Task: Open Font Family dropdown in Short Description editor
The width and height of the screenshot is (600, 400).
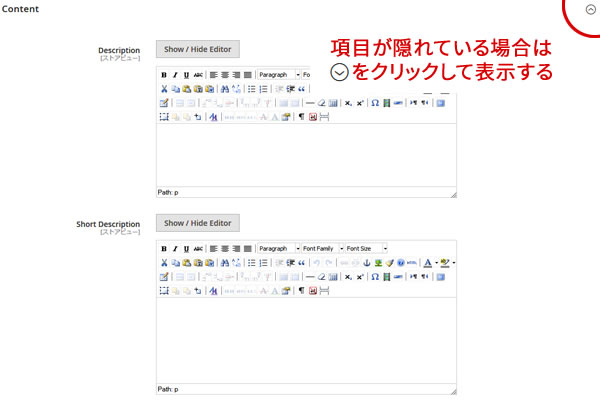Action: (322, 248)
